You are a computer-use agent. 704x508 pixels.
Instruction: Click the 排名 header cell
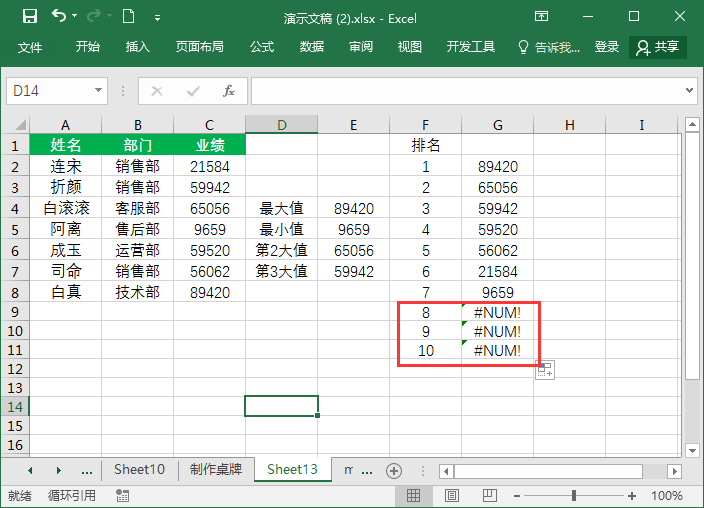[x=426, y=145]
